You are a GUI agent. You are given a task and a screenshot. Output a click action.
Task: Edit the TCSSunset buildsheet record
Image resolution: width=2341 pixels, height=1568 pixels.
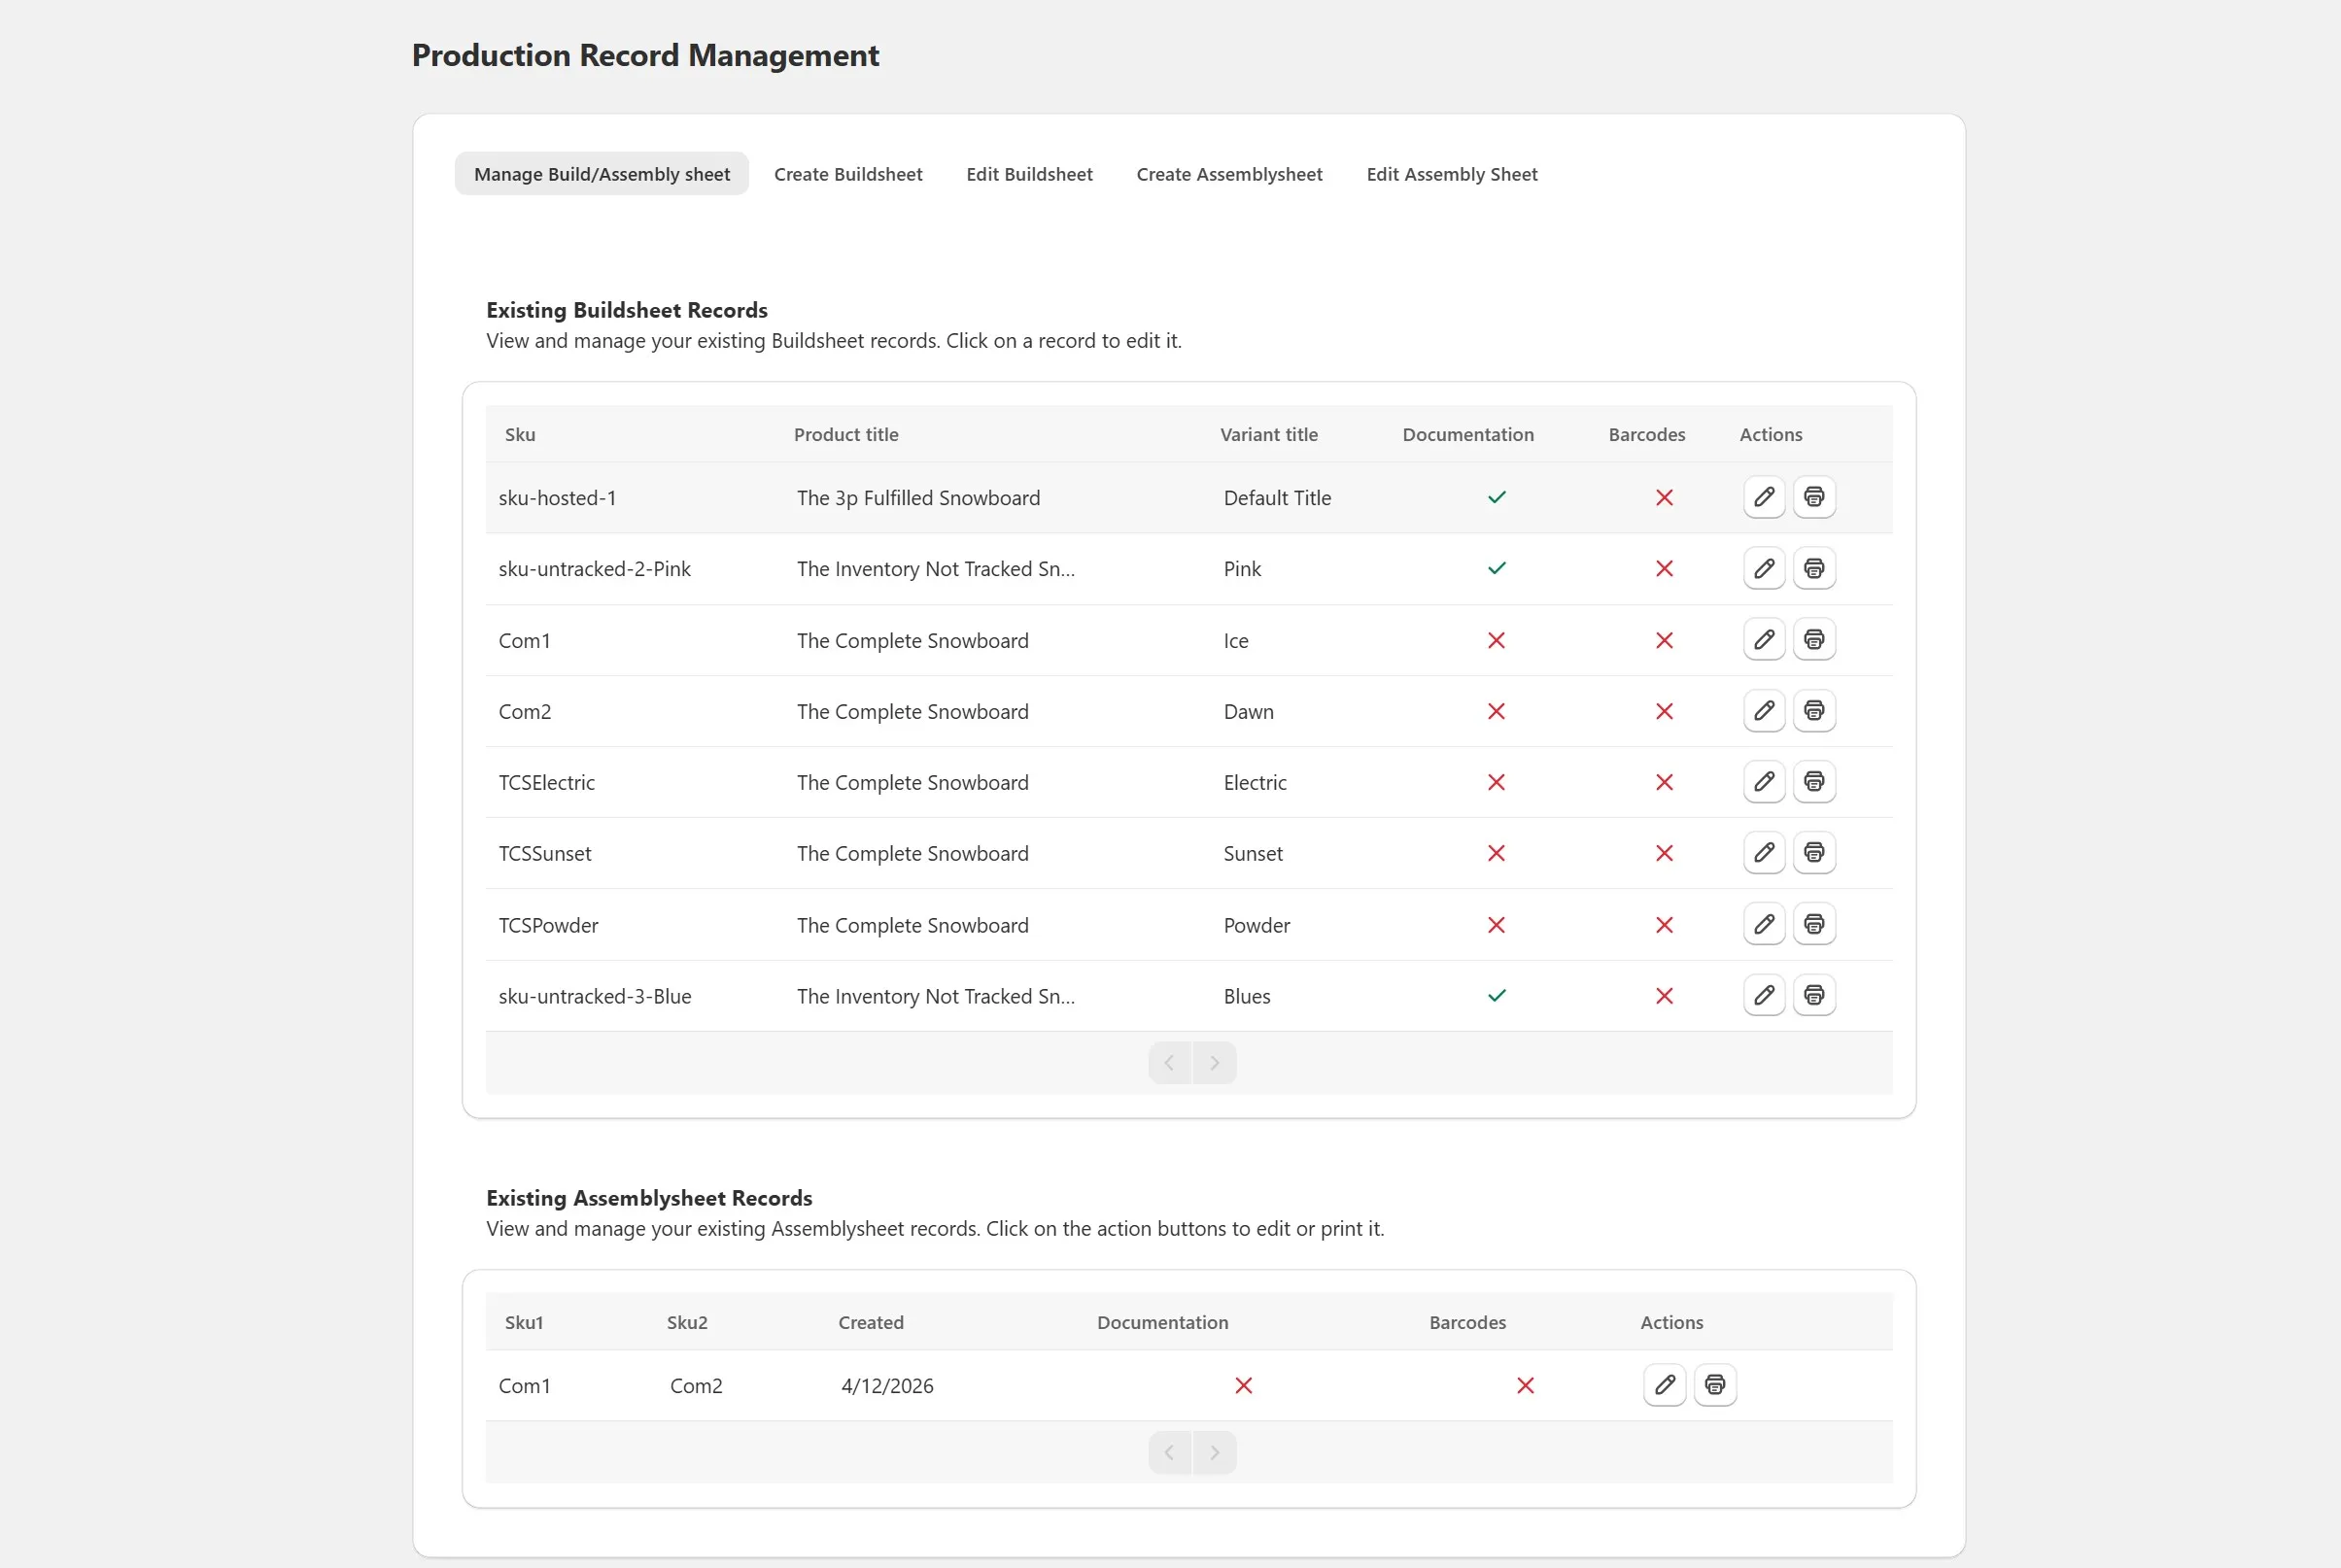[x=1764, y=852]
